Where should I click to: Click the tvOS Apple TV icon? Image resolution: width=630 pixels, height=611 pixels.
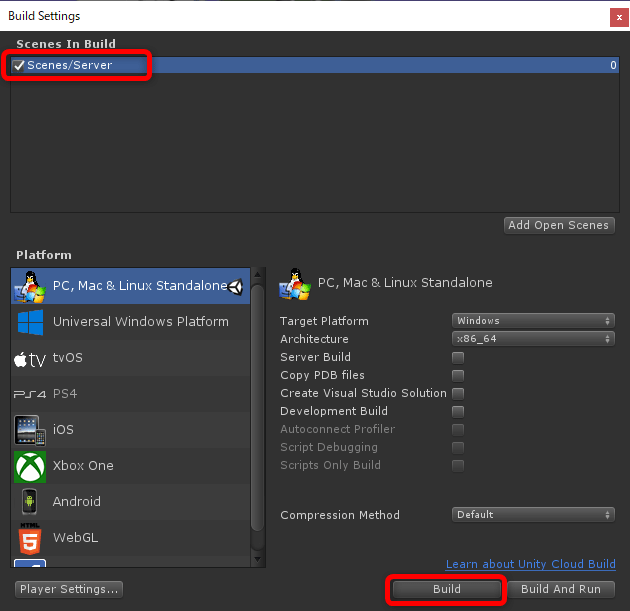(x=30, y=359)
